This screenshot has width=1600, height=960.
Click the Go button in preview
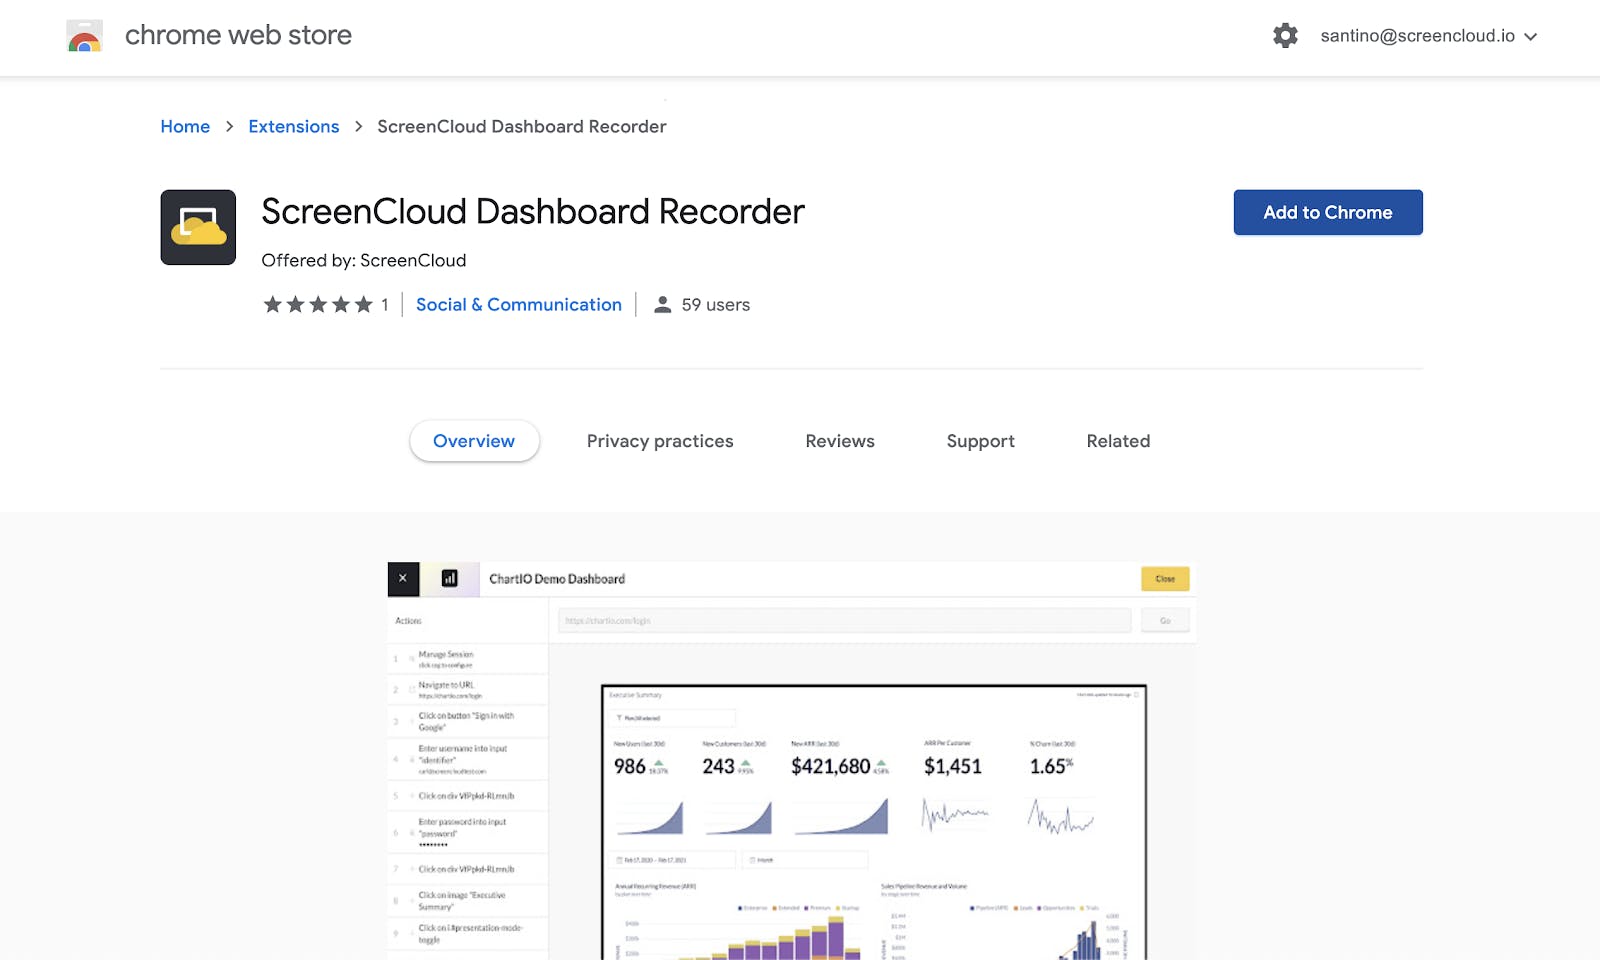(1165, 621)
